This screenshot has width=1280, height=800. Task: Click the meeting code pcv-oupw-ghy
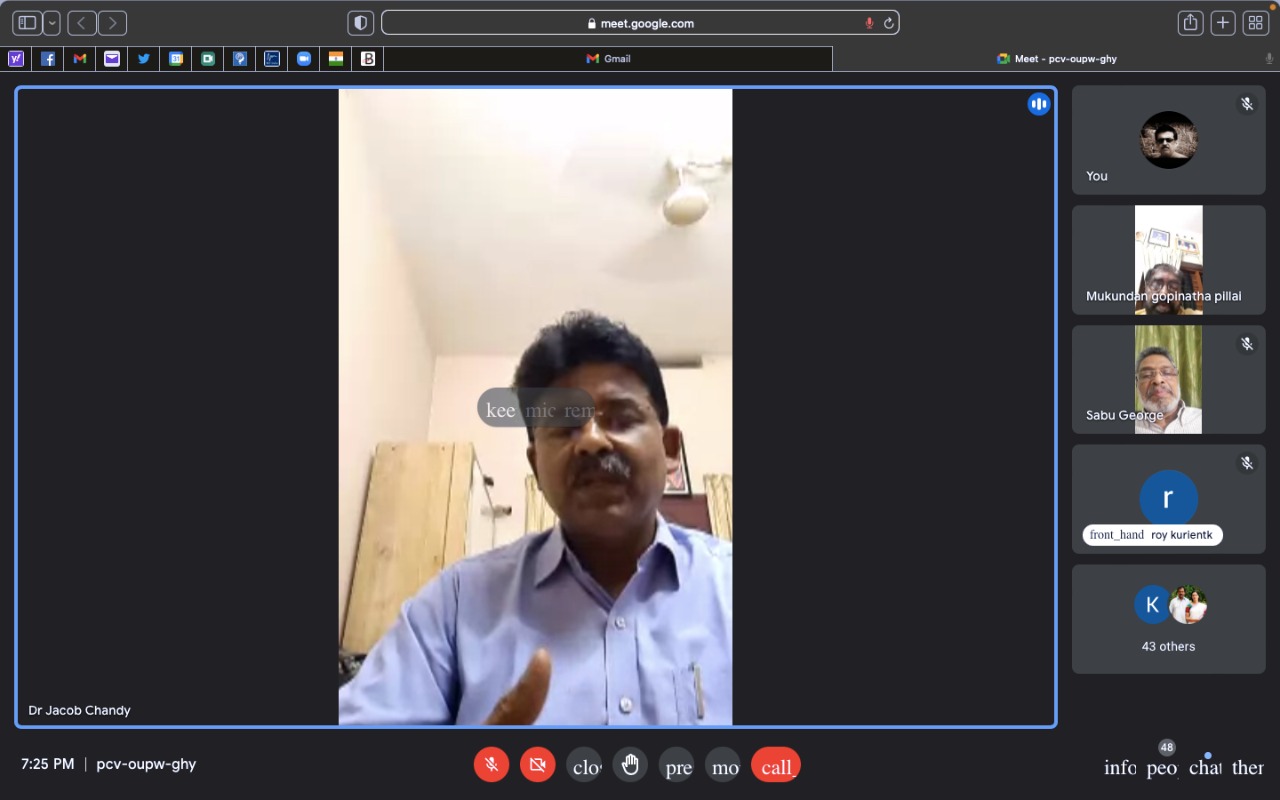pos(146,764)
